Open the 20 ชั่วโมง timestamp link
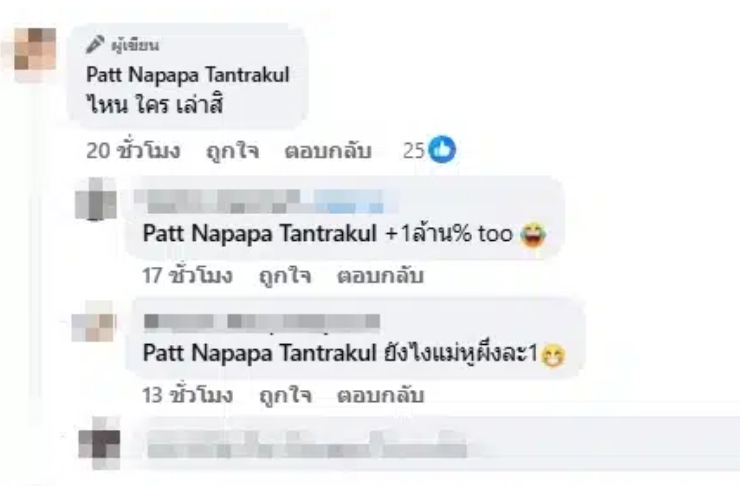 [133, 151]
